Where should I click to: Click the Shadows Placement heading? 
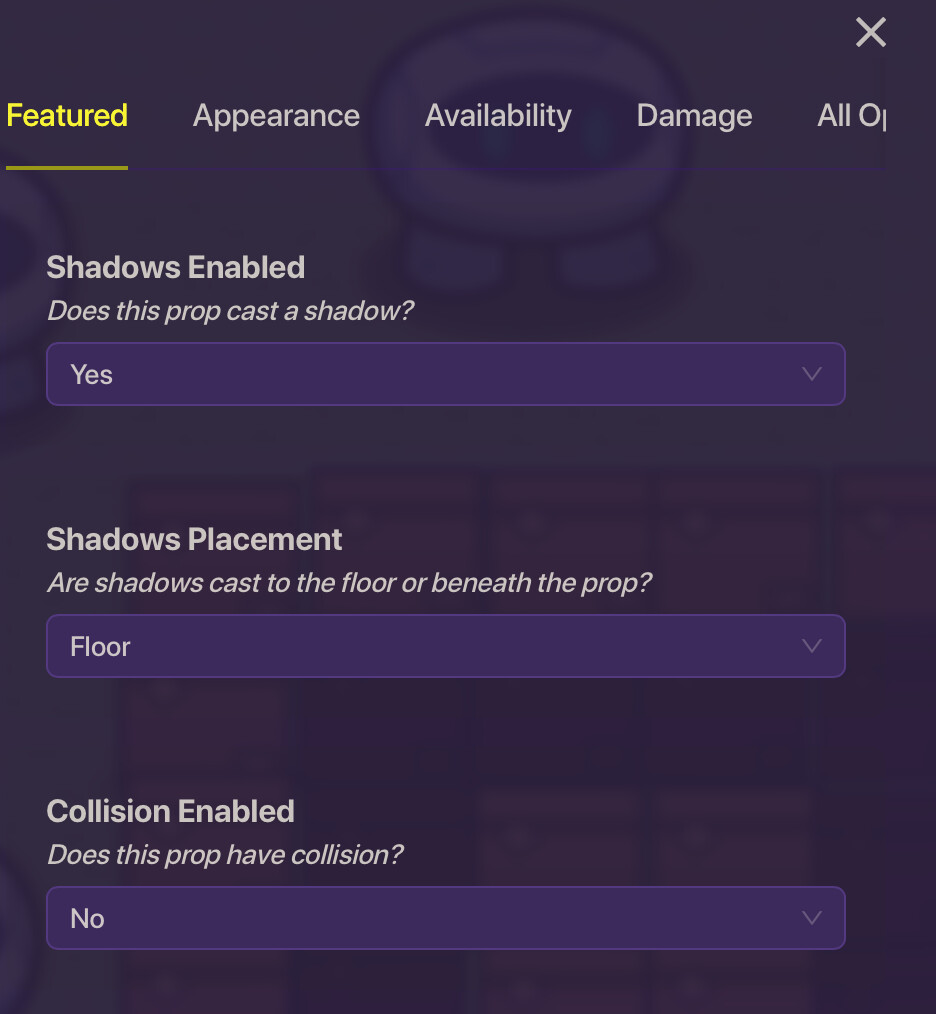click(195, 540)
